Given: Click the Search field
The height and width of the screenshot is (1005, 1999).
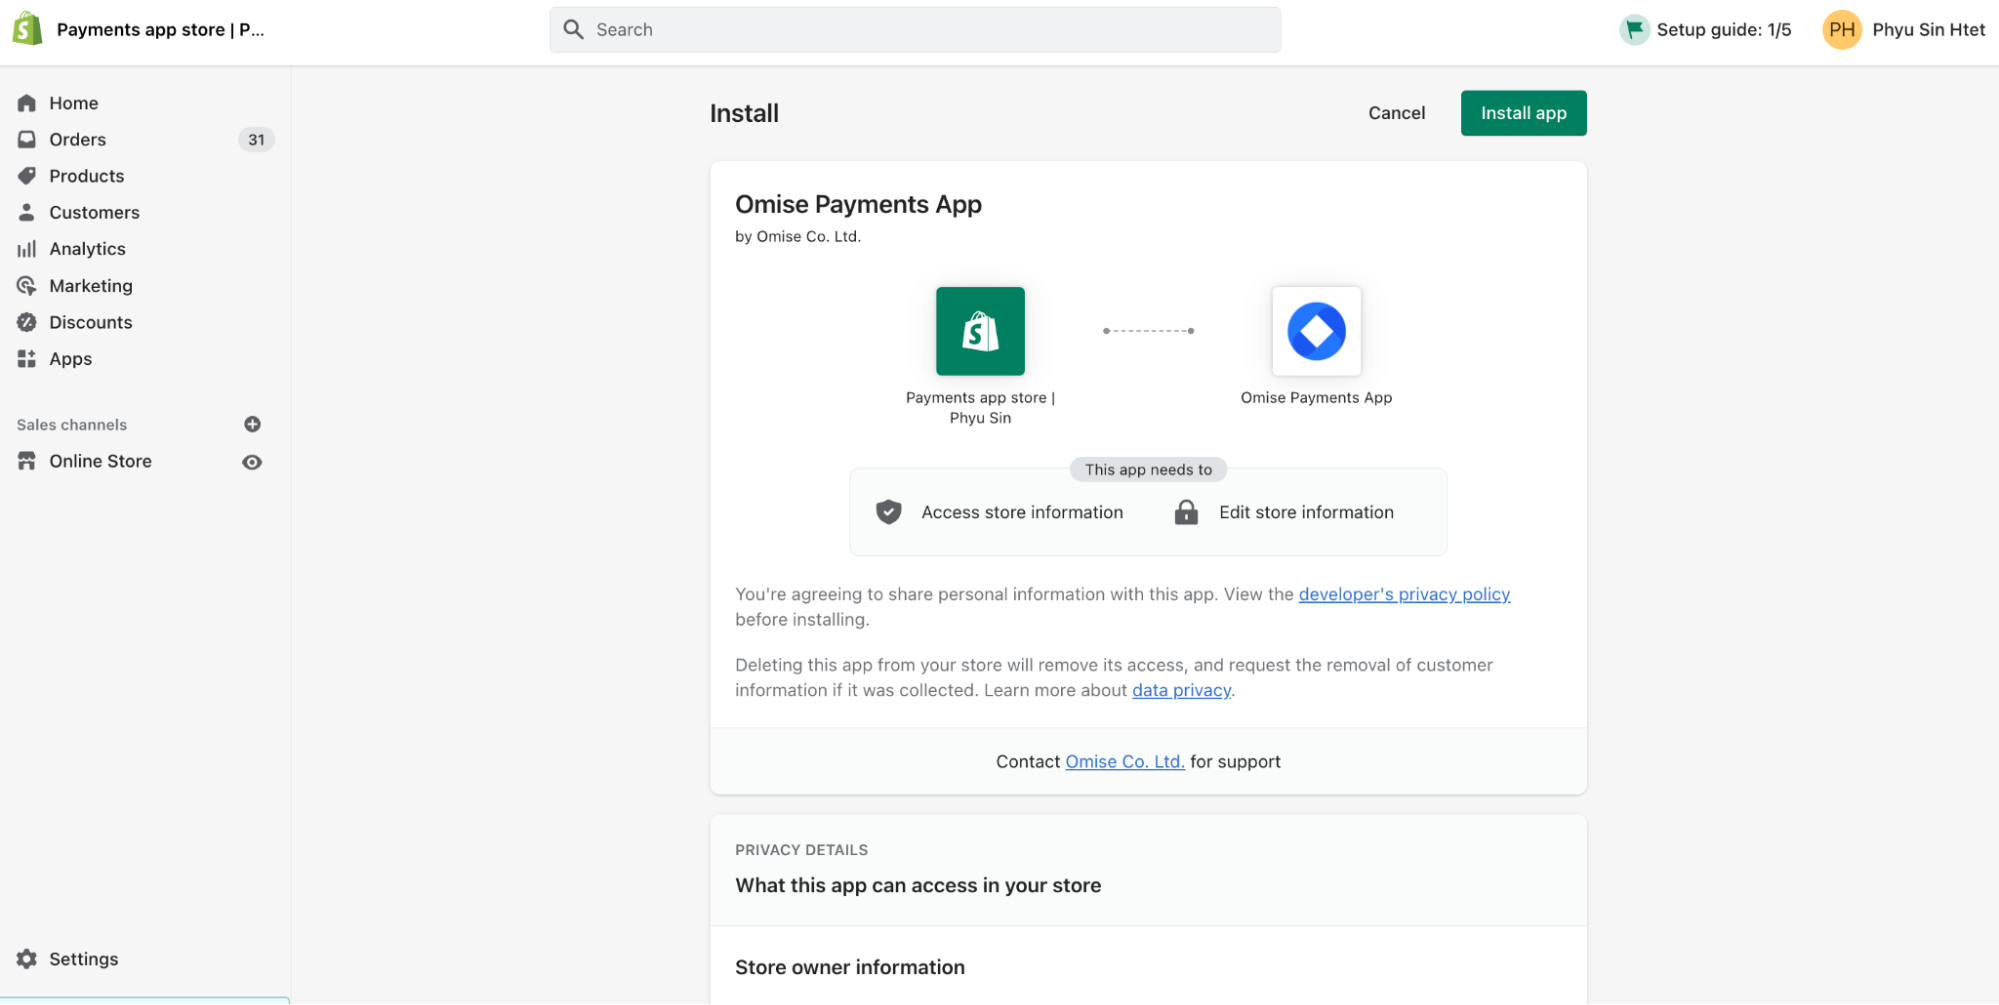Looking at the screenshot, I should [914, 29].
